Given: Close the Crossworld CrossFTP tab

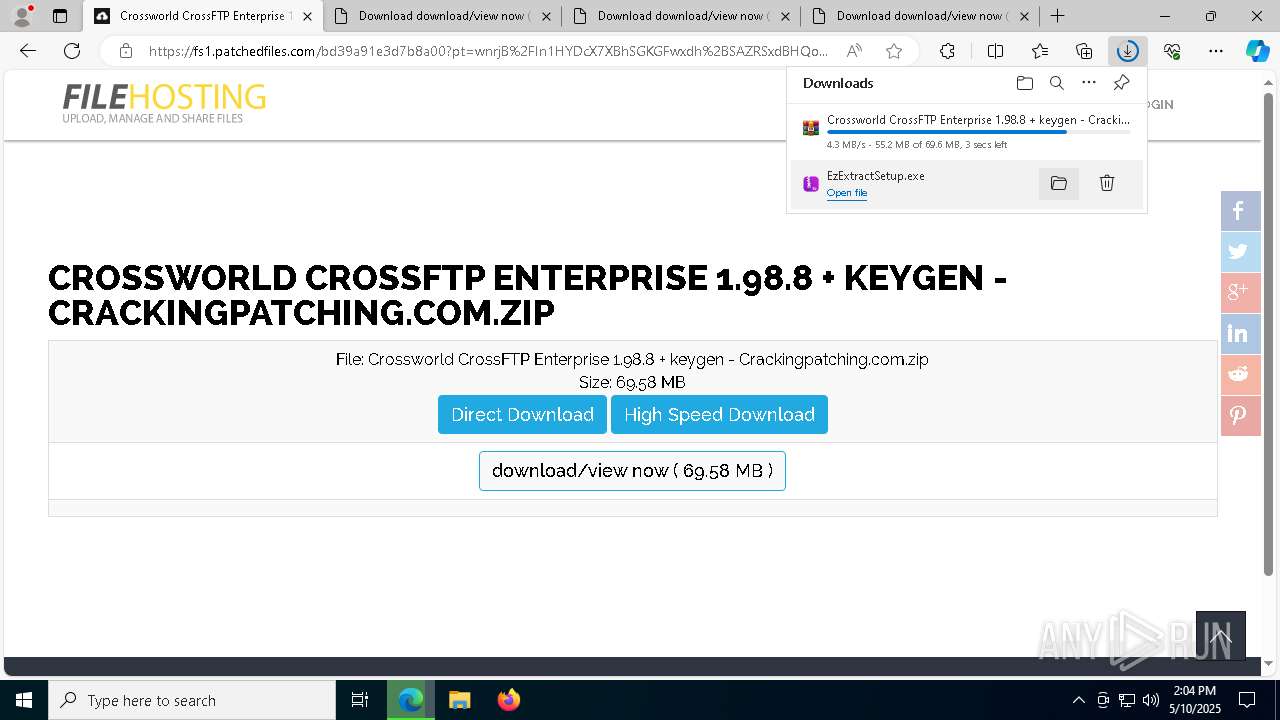Looking at the screenshot, I should [307, 16].
